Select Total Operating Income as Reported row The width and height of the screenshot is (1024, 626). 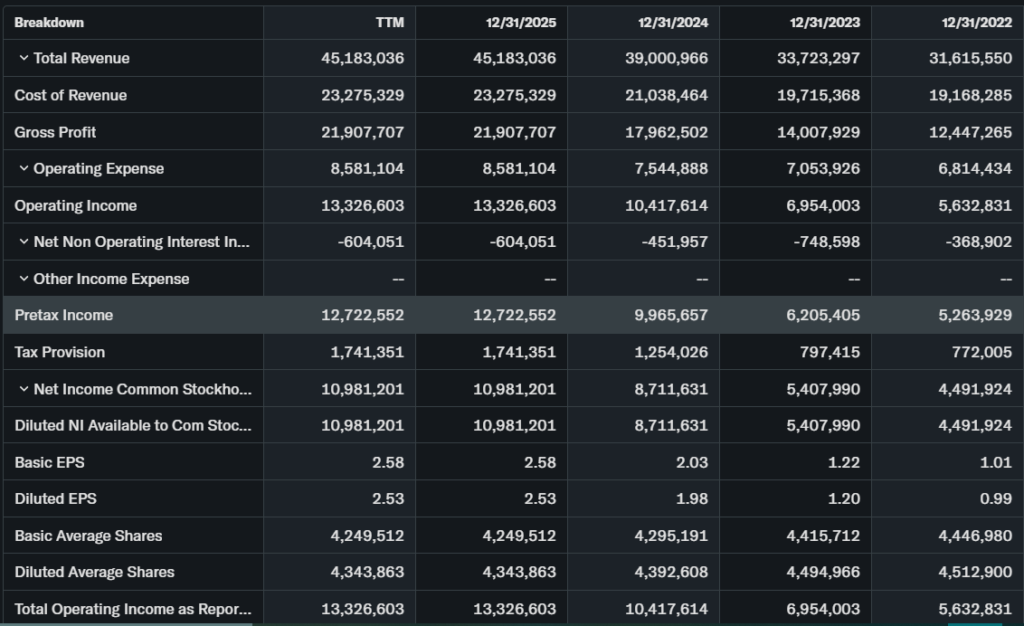[x=132, y=609]
